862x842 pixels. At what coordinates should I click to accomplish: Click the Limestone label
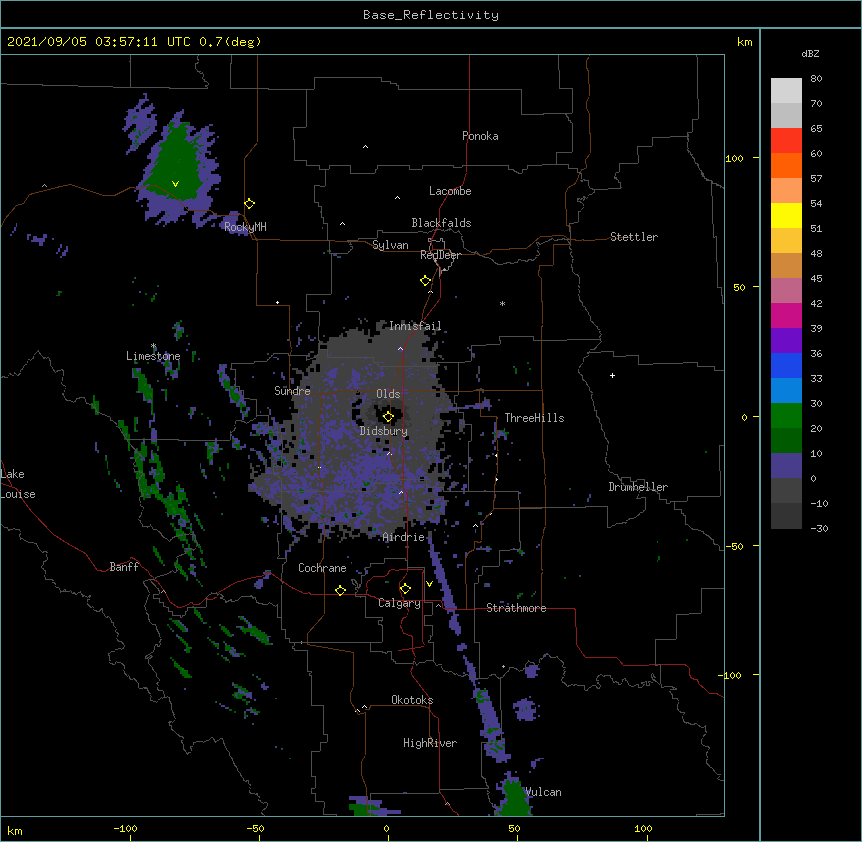(x=153, y=356)
